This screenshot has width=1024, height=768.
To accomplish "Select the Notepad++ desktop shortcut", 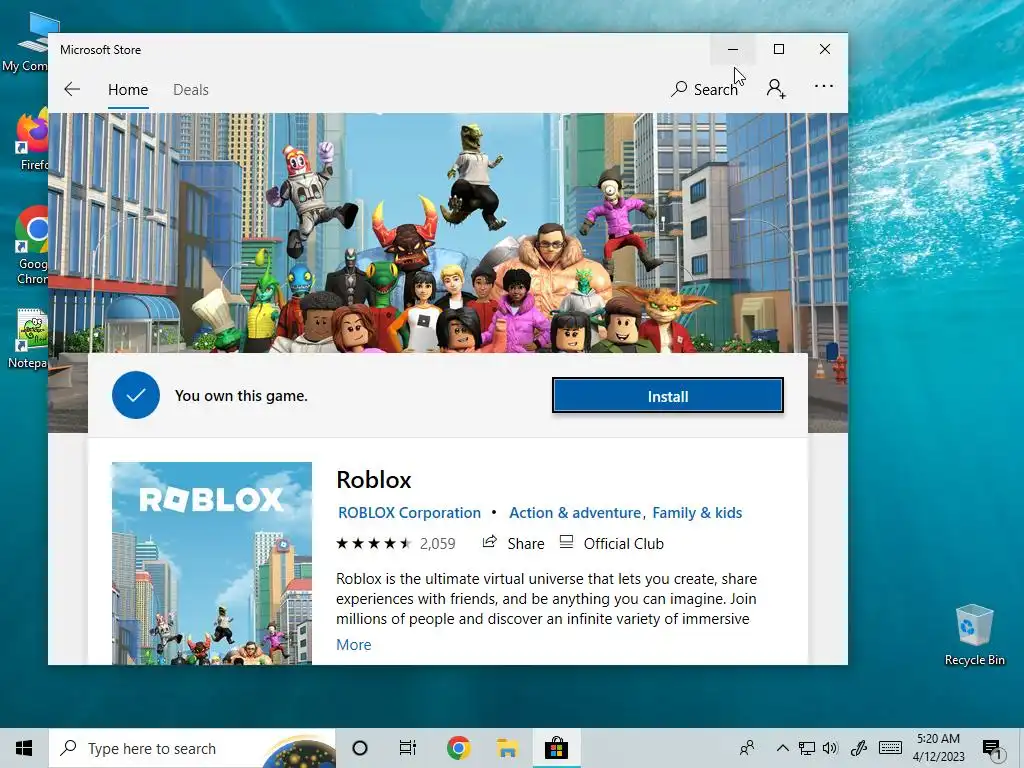I will pos(27,339).
